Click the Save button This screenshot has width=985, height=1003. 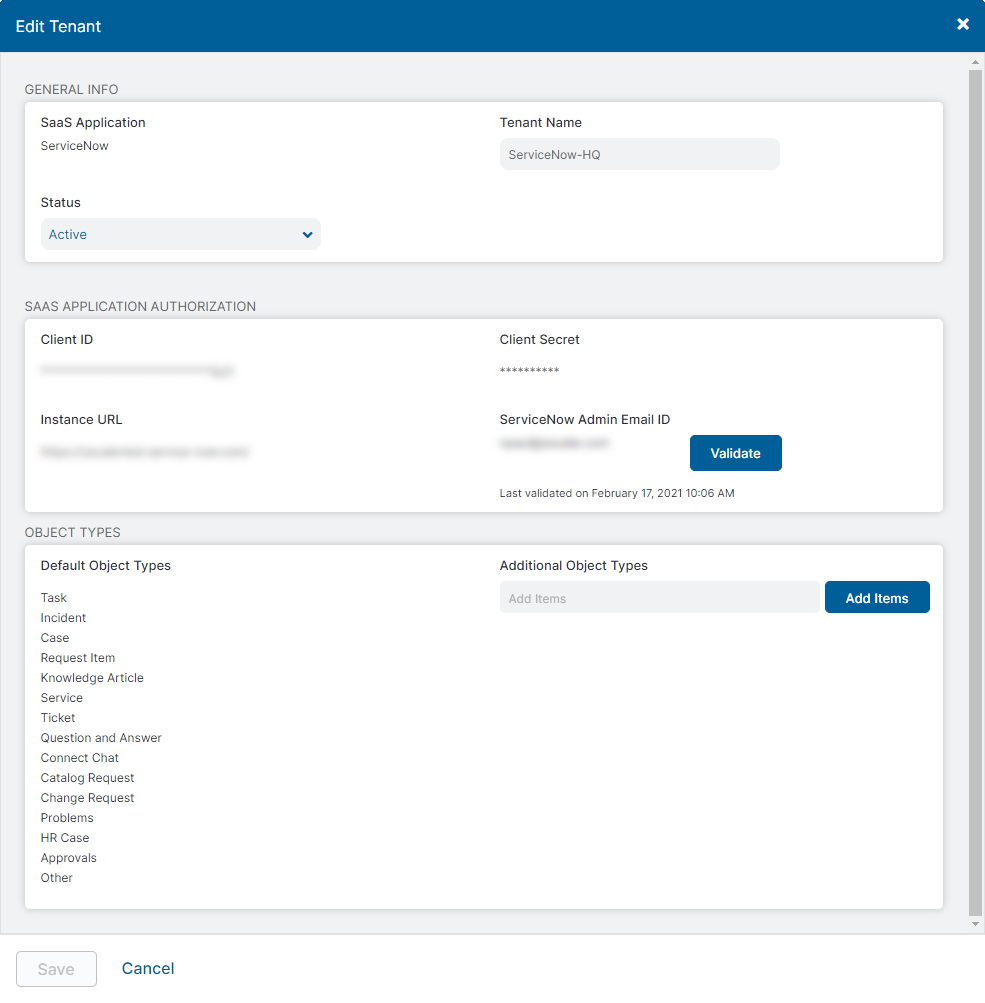pos(56,969)
